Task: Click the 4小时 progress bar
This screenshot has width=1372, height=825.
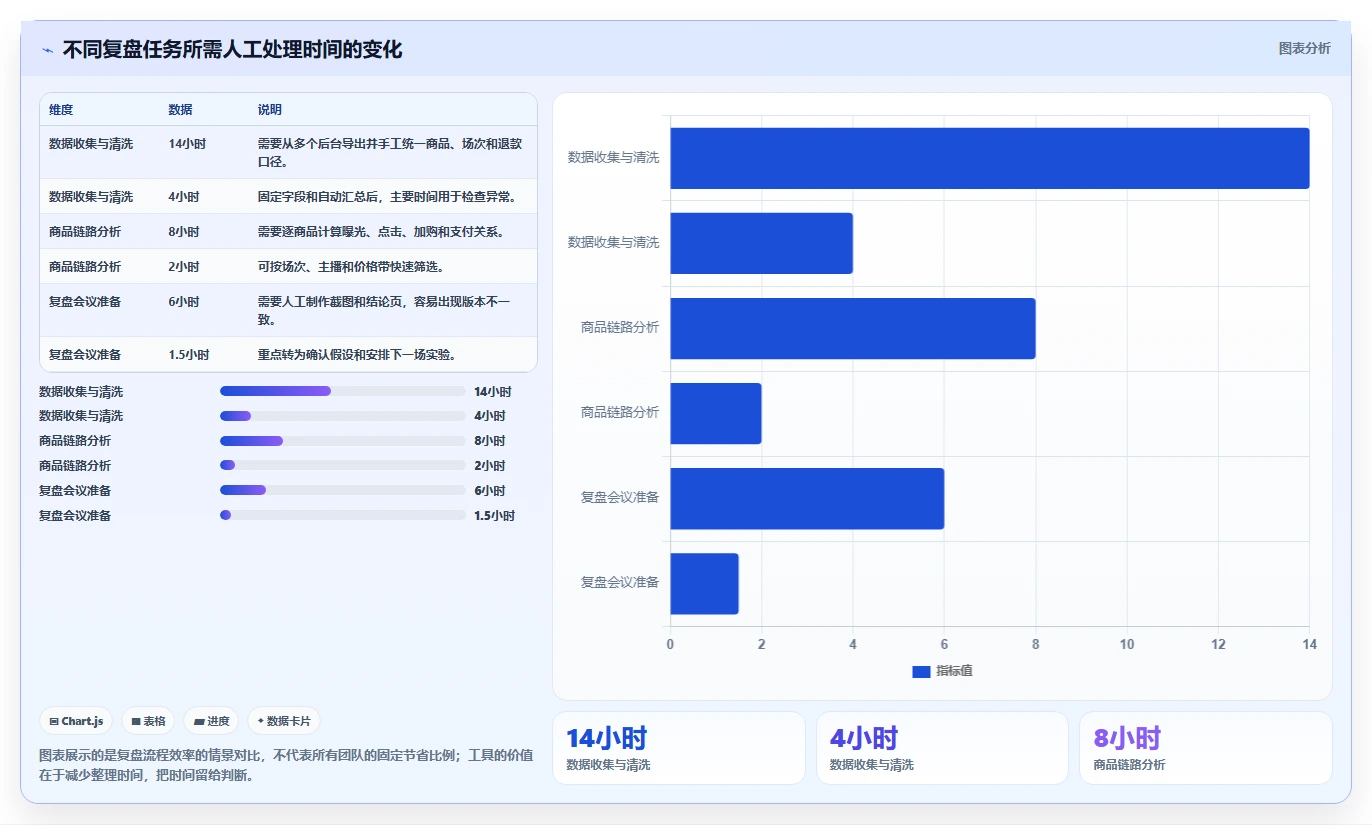Action: 343,415
